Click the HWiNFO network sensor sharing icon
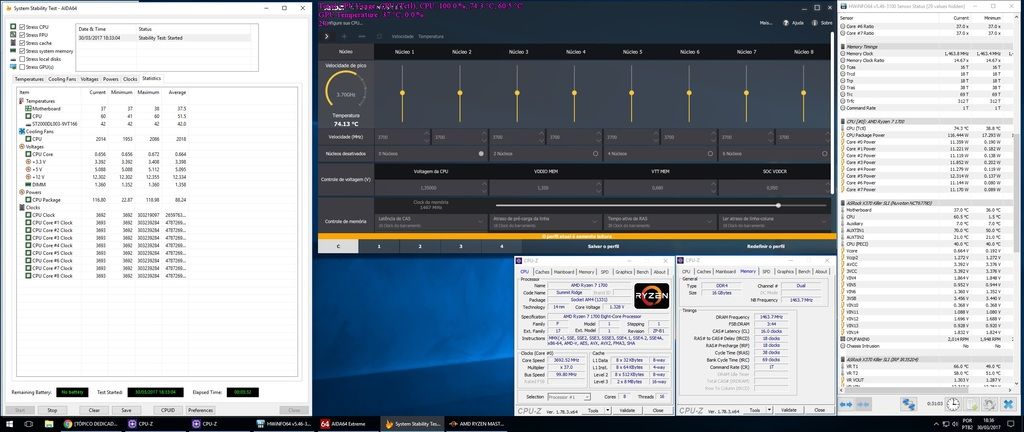 point(909,405)
